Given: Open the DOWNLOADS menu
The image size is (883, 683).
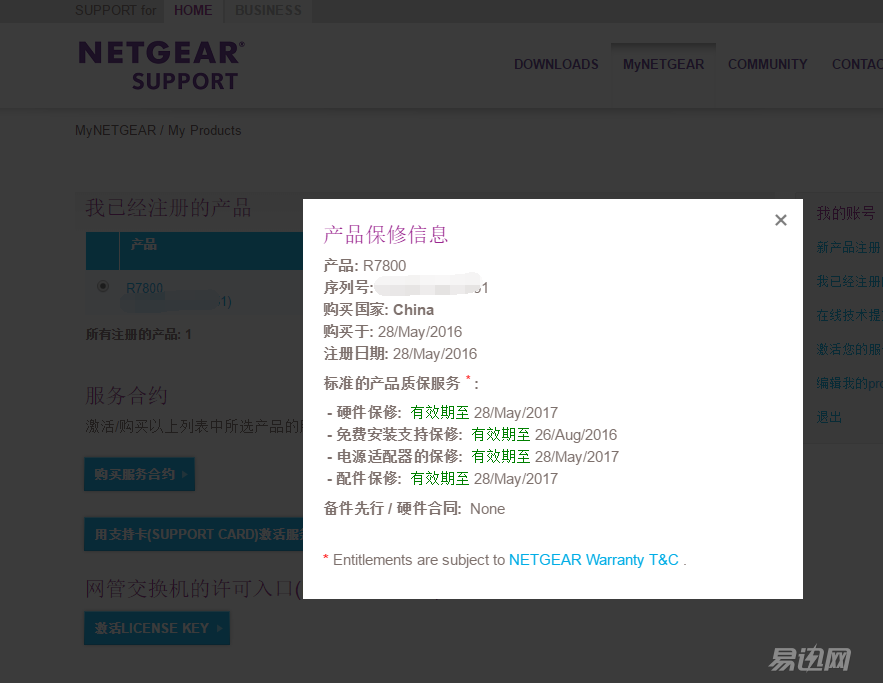Looking at the screenshot, I should click(x=556, y=64).
